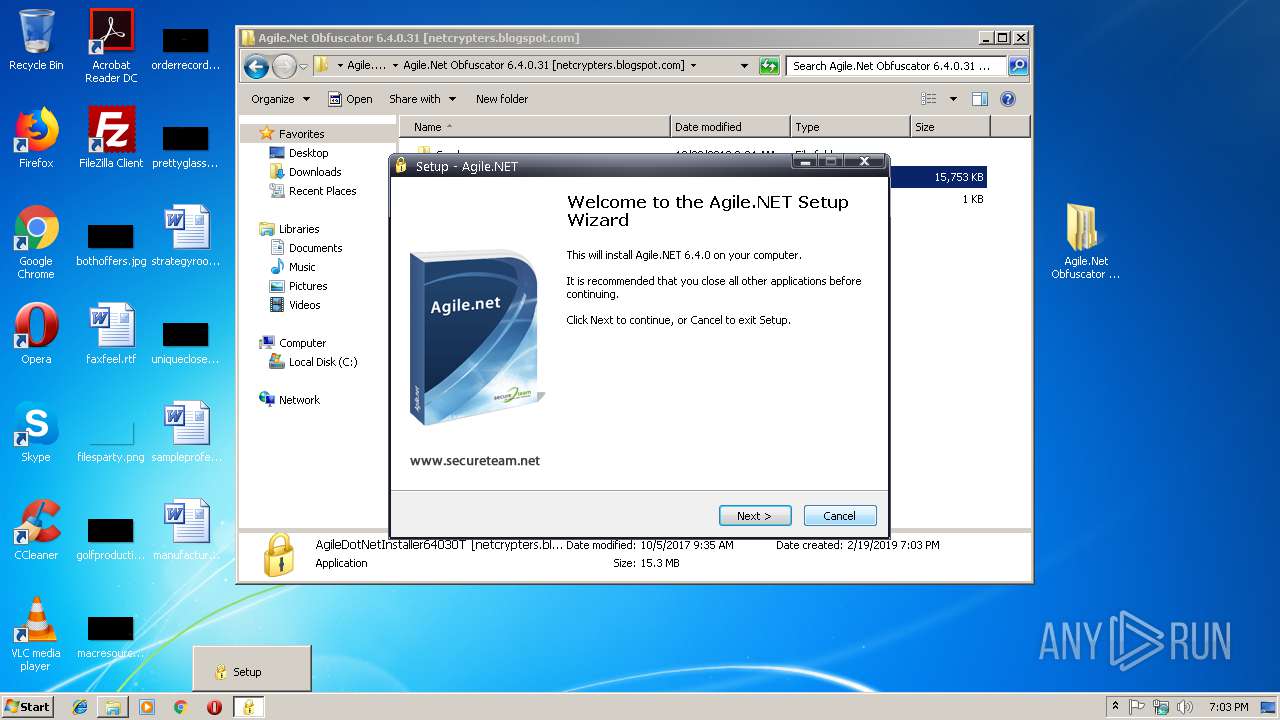The height and width of the screenshot is (720, 1280).
Task: Launch FileZilla Client shortcut
Action: [x=111, y=138]
